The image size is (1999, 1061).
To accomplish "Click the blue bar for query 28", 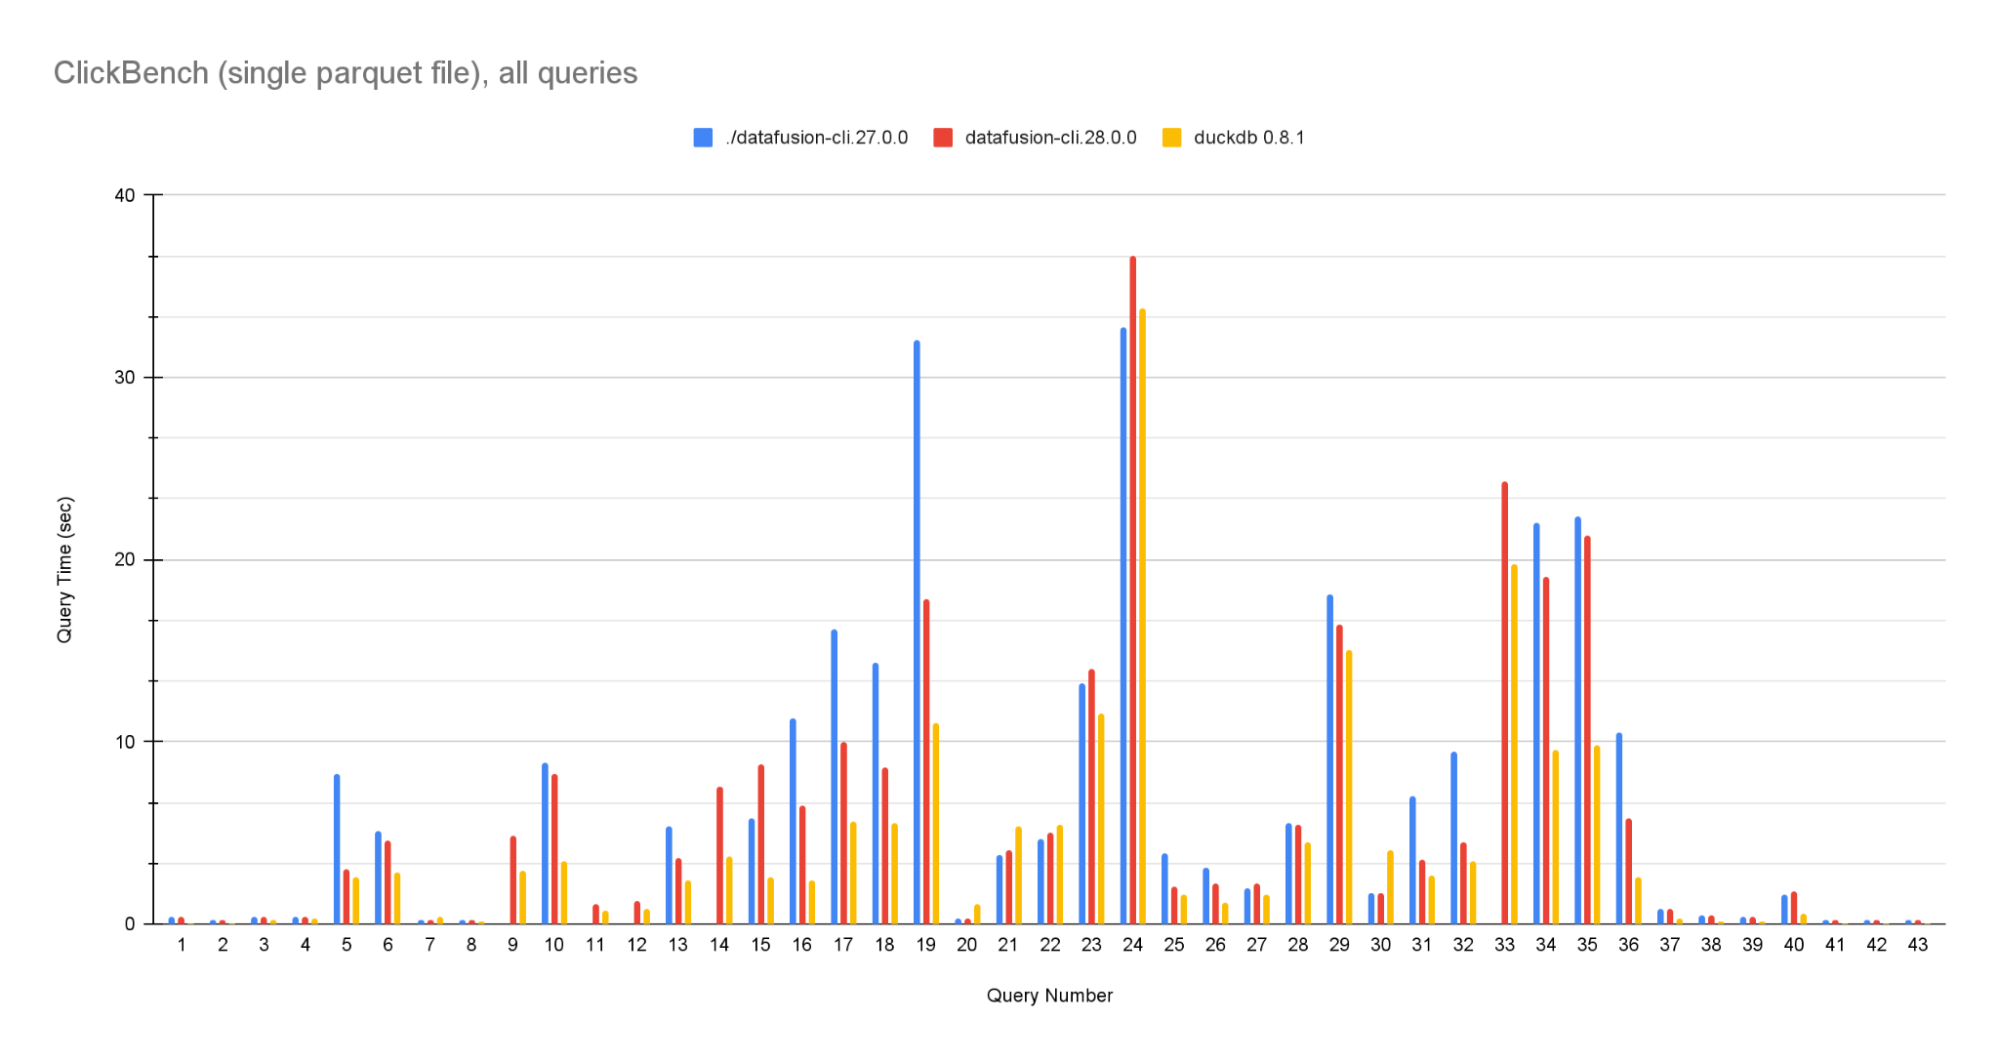I will point(1289,874).
